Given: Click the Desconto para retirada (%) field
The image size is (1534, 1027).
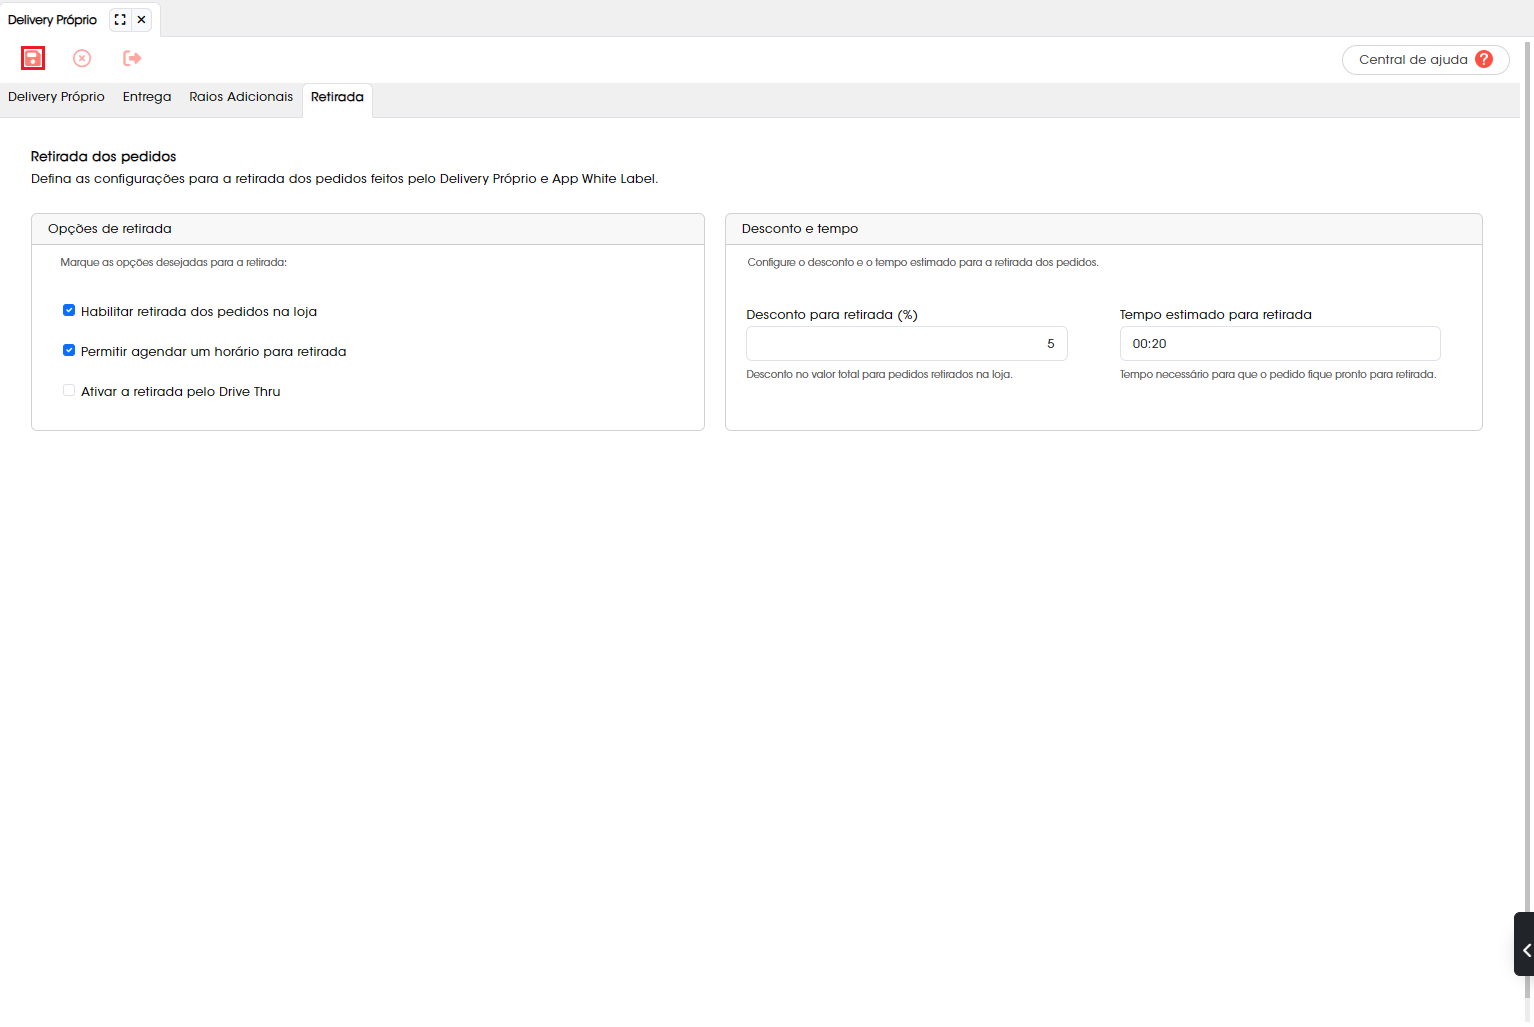Looking at the screenshot, I should coord(907,343).
